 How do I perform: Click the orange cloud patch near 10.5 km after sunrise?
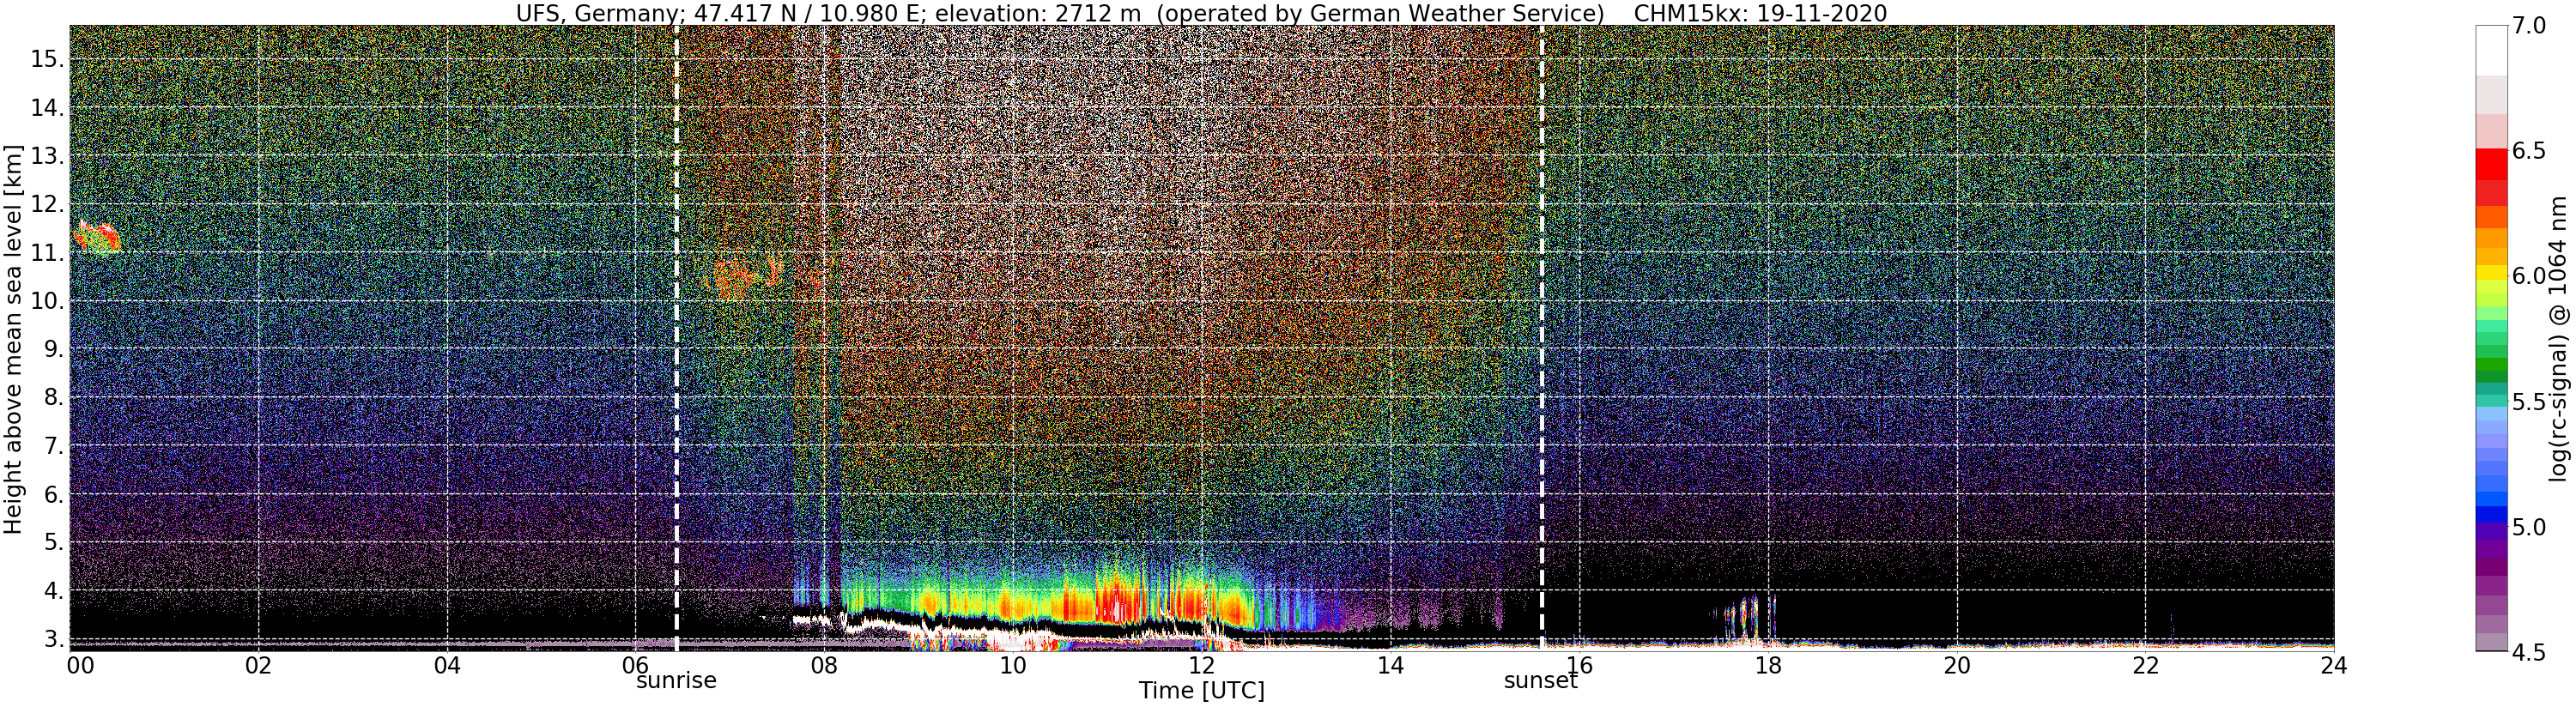745,277
